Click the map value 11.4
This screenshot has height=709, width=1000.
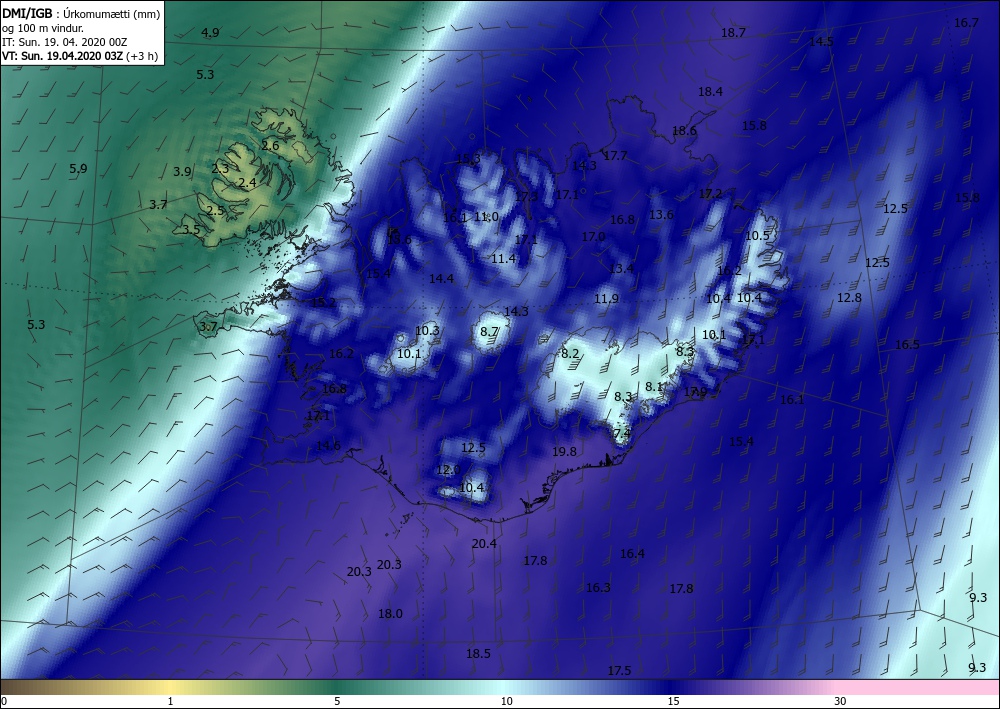coord(503,258)
